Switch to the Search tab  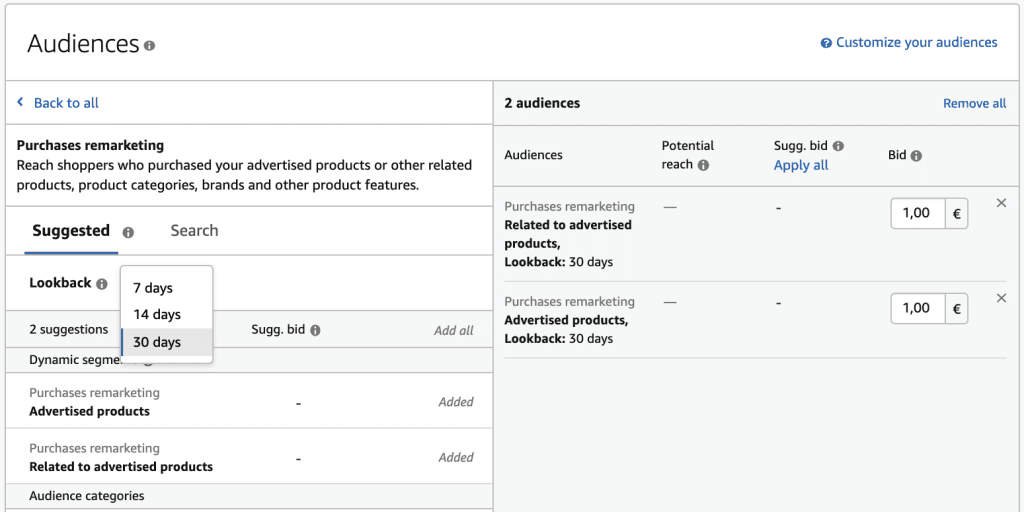194,231
